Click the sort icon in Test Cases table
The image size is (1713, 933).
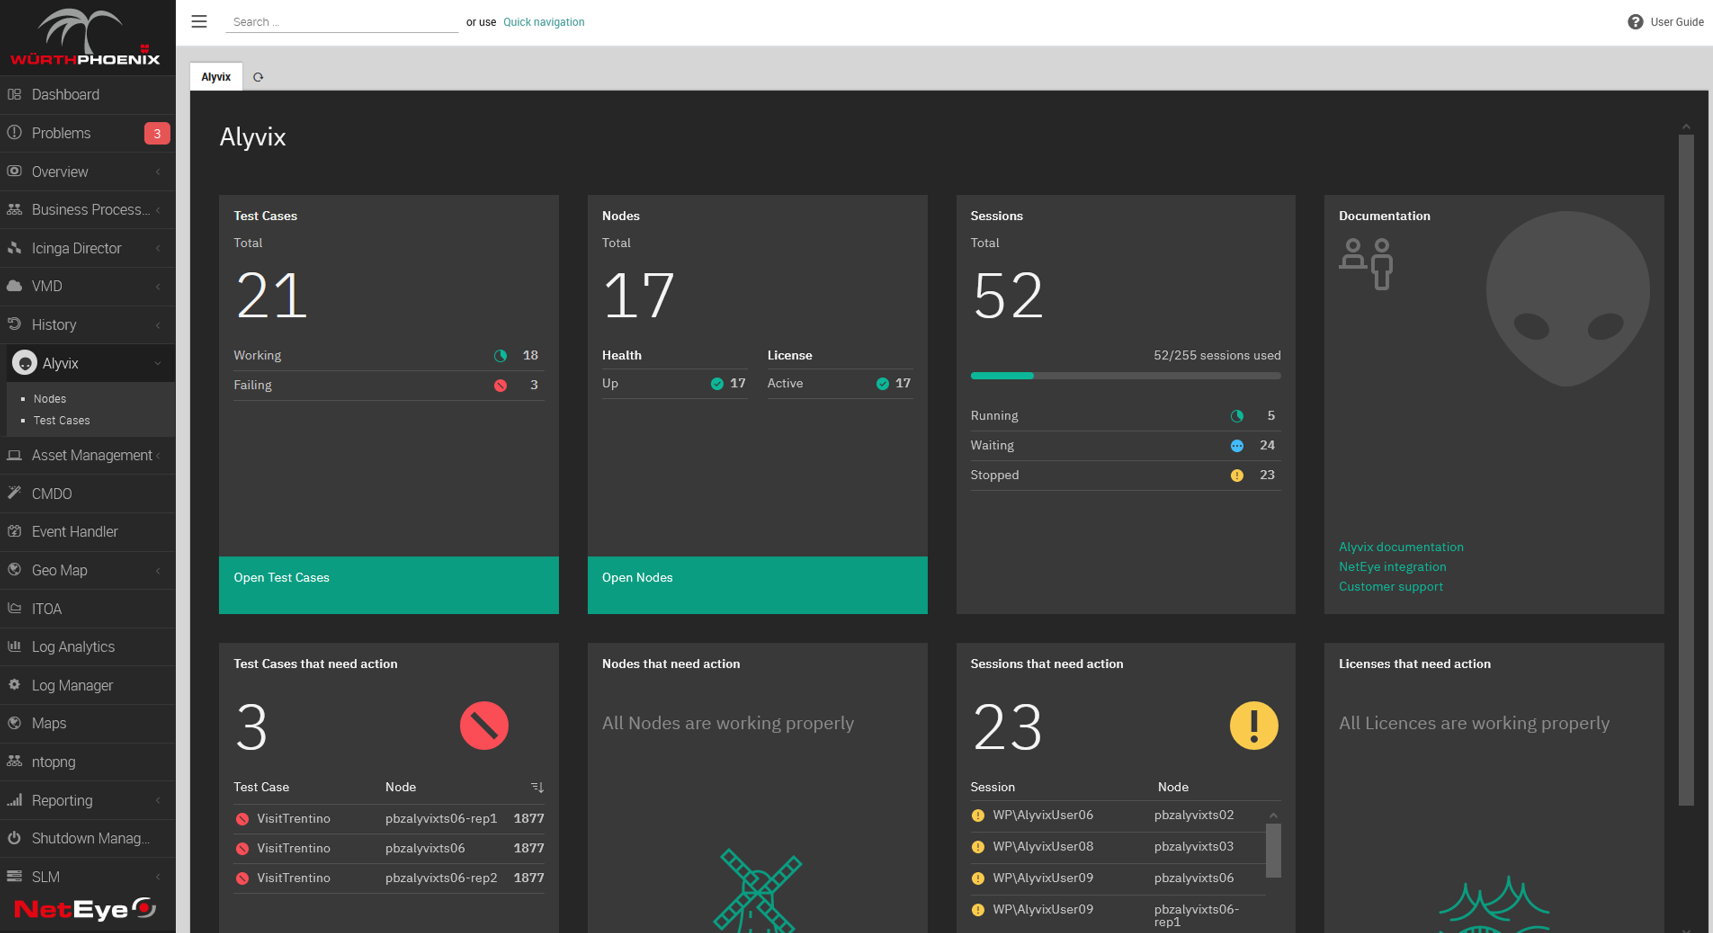click(x=537, y=787)
